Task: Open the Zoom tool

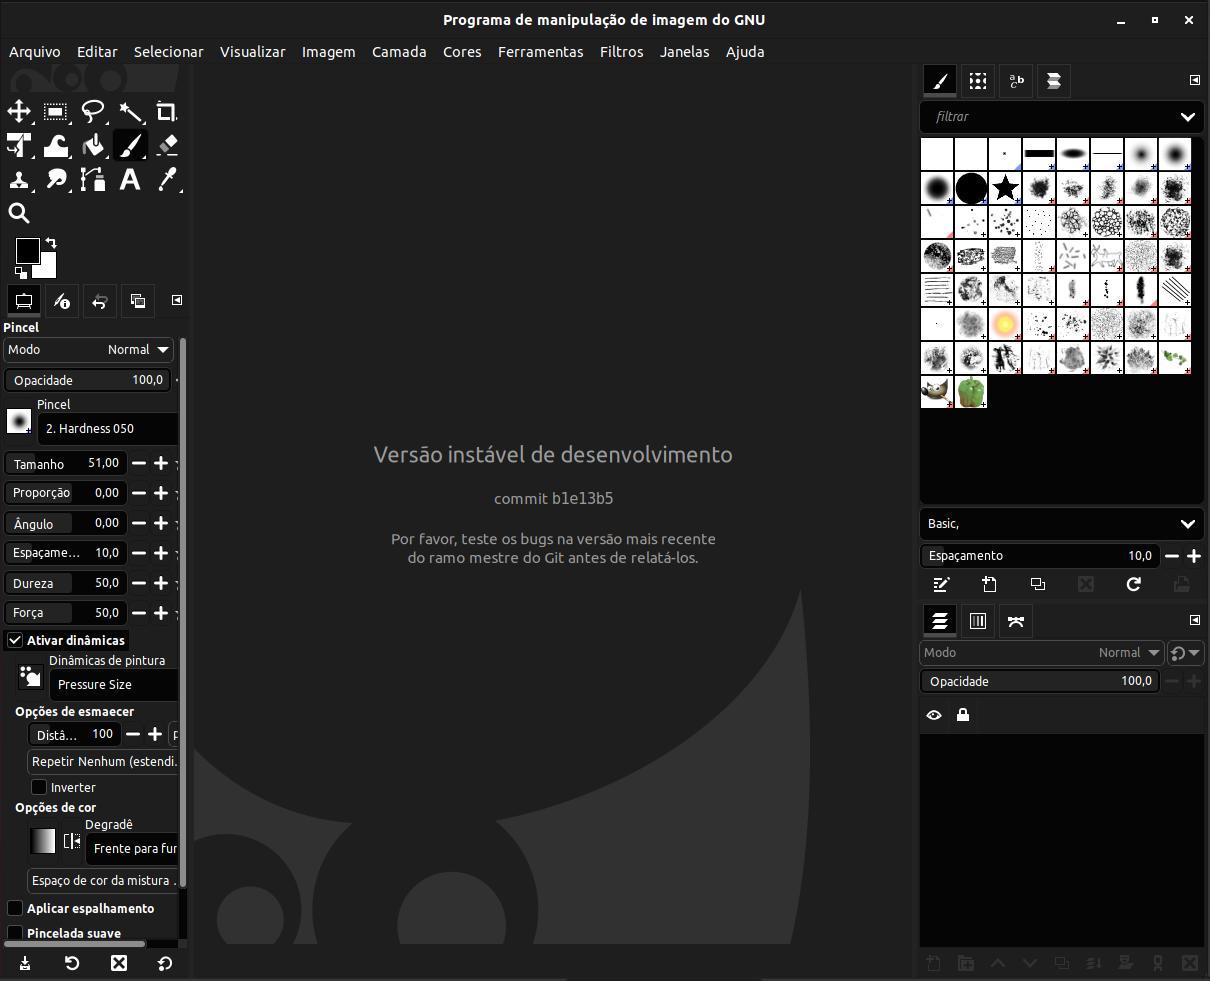Action: (x=19, y=212)
